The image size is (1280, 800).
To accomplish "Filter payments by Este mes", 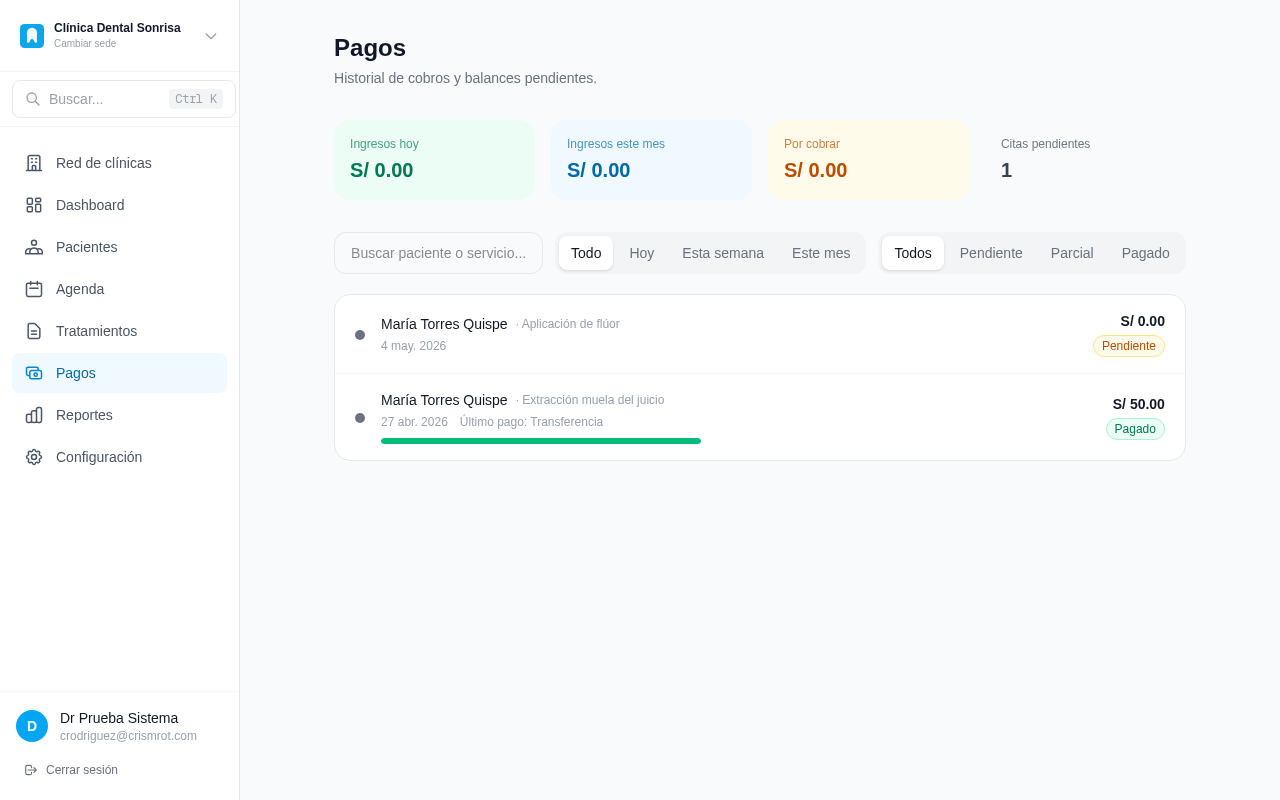I will [x=821, y=253].
